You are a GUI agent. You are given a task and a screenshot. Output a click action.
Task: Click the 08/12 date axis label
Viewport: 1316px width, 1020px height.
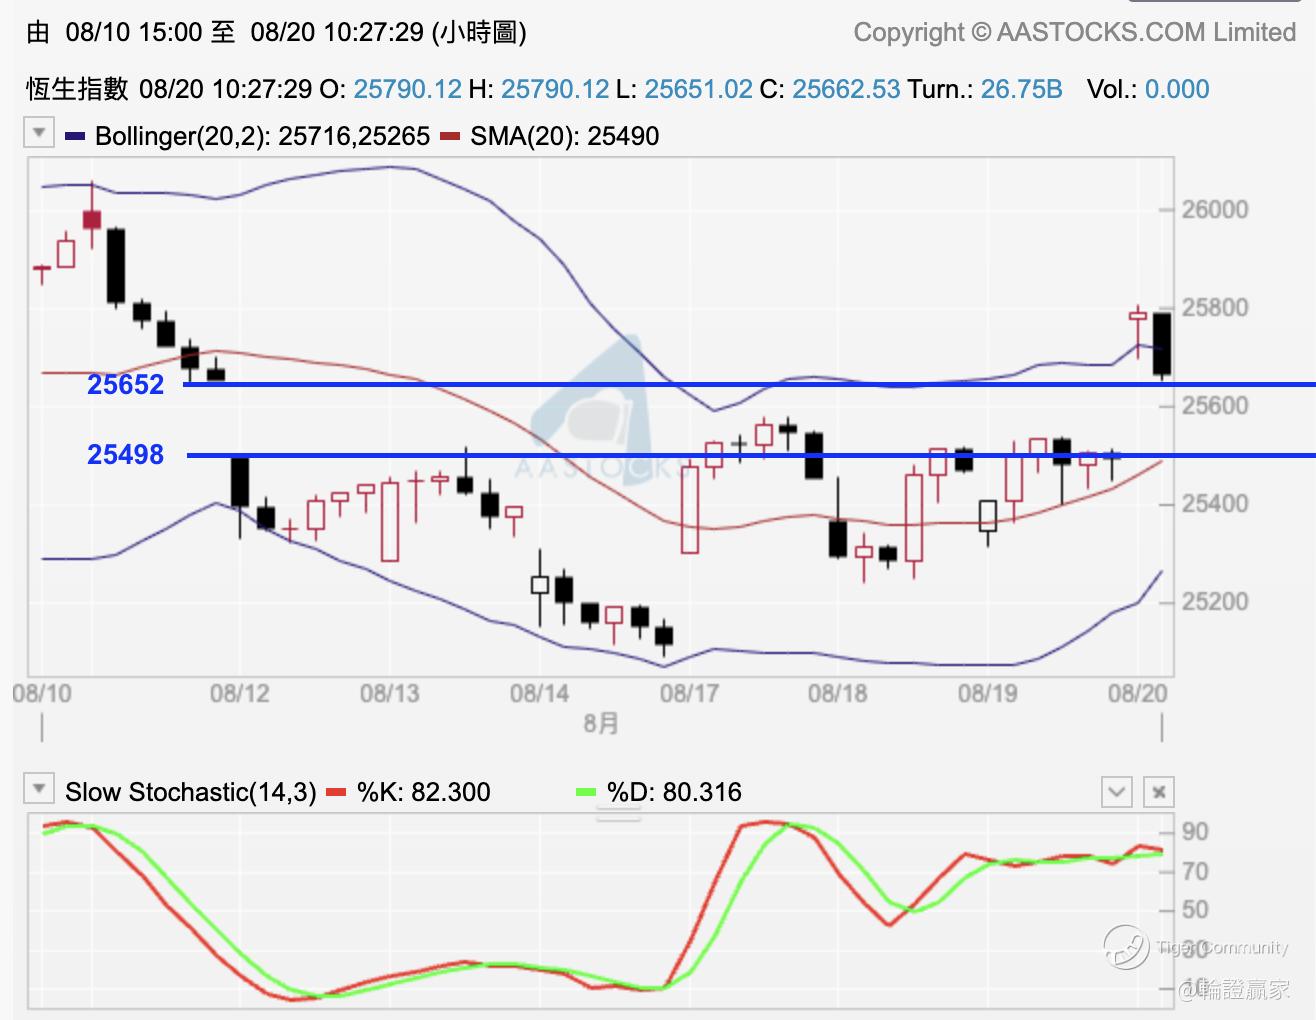(240, 693)
